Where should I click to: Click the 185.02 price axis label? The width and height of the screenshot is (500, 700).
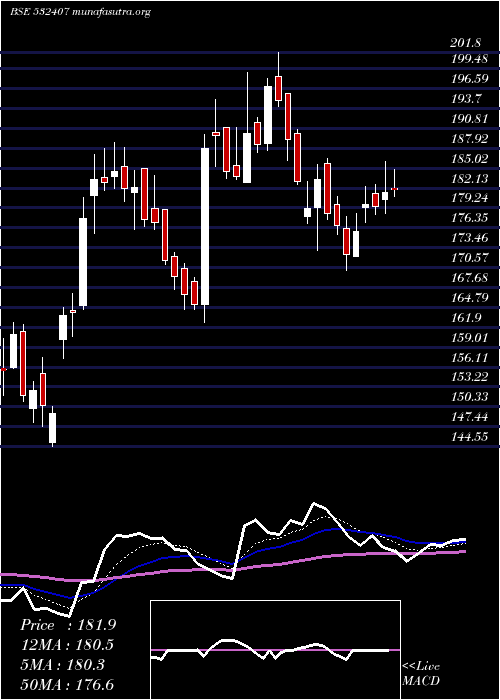pos(468,159)
